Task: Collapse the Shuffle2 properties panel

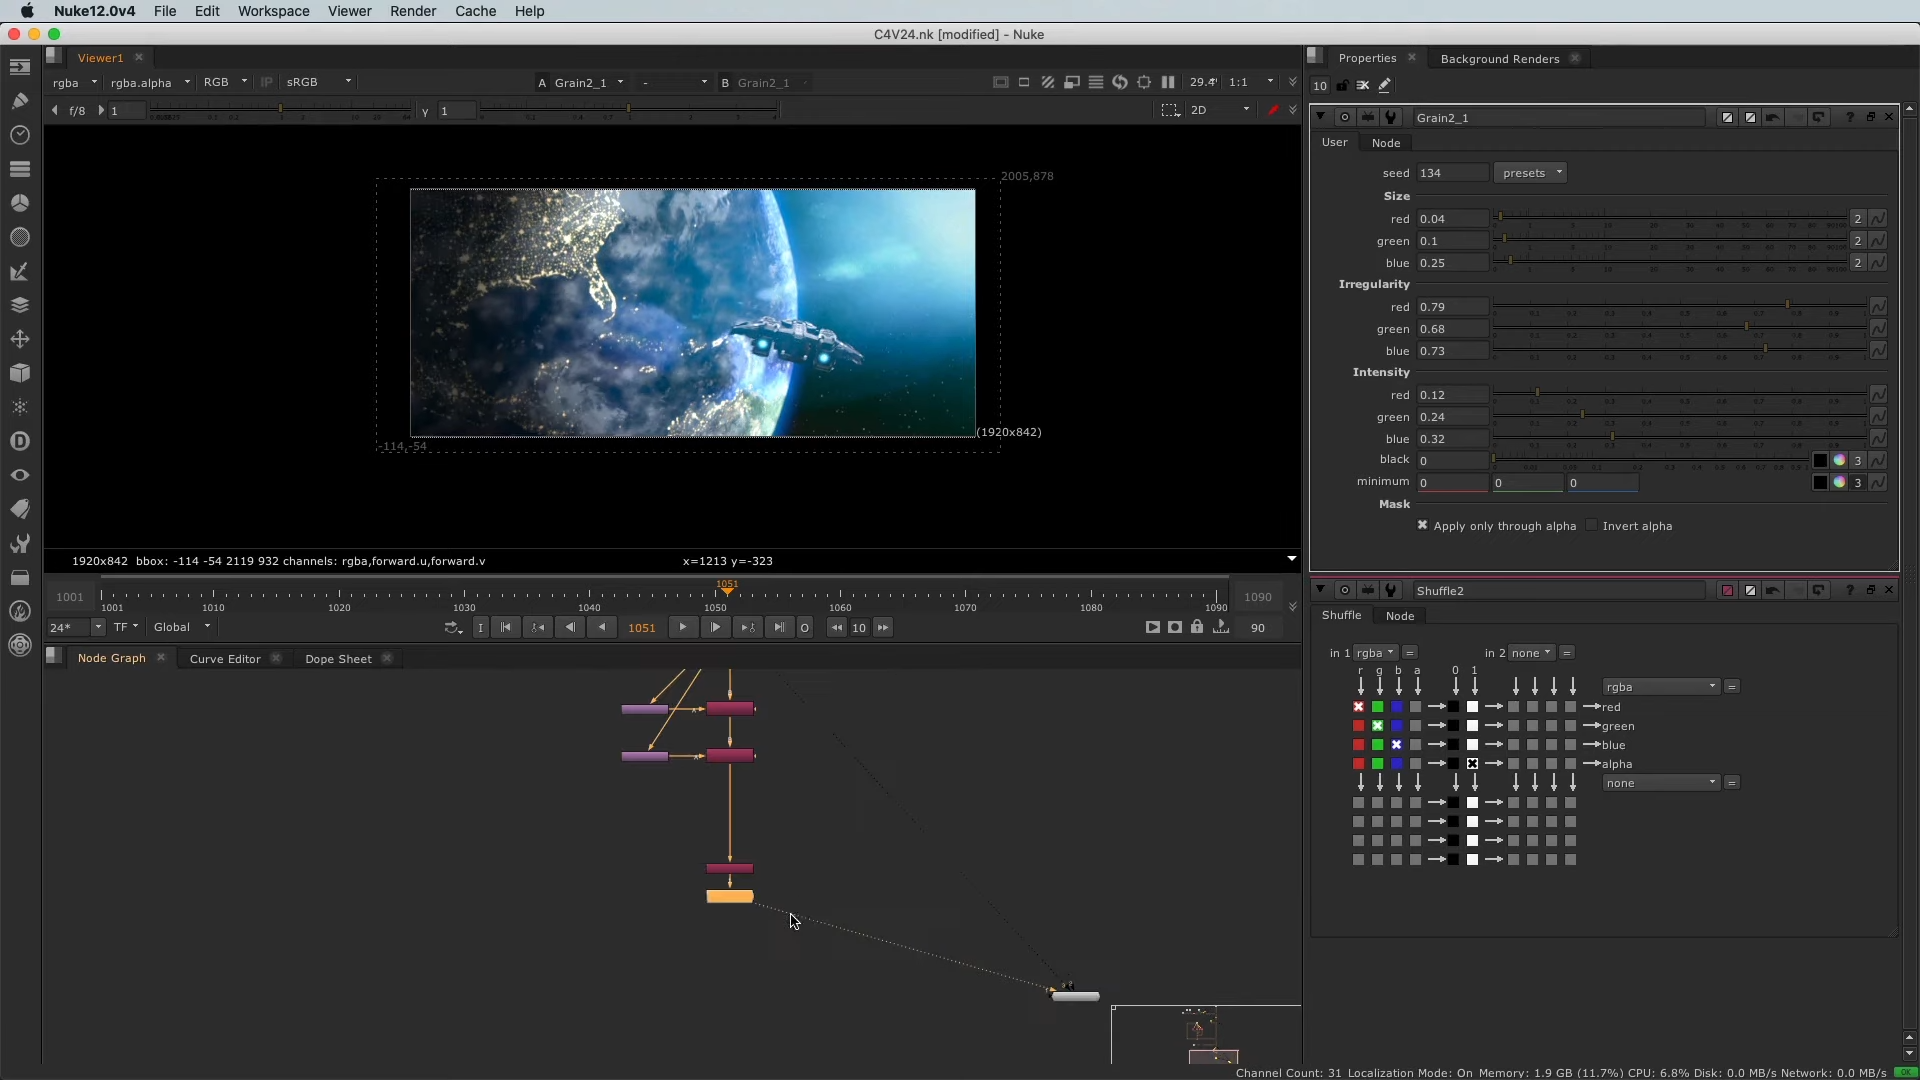Action: (x=1320, y=590)
